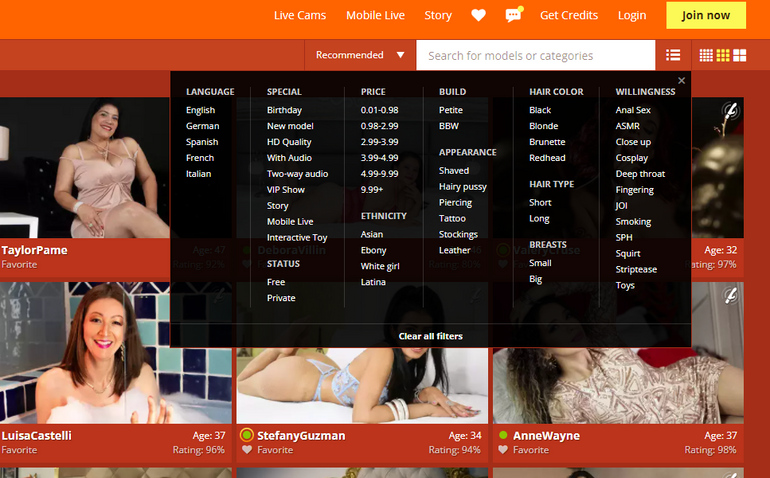Image resolution: width=770 pixels, height=478 pixels.
Task: Choose price range 0.01-0.98
Action: (x=380, y=110)
